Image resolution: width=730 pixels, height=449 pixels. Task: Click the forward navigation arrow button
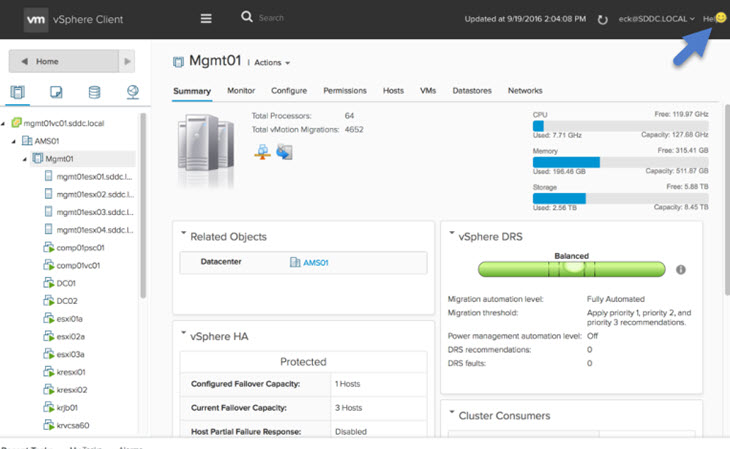click(x=127, y=61)
